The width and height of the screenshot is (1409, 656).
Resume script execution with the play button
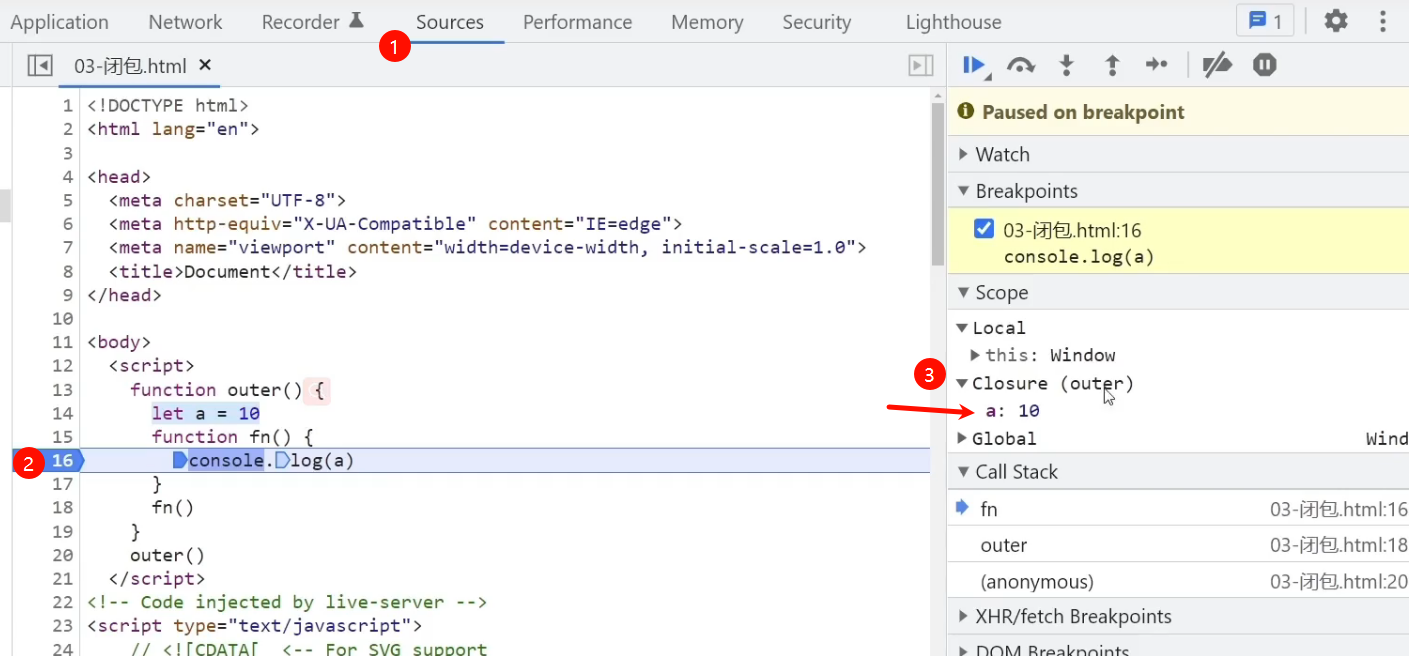(x=974, y=66)
